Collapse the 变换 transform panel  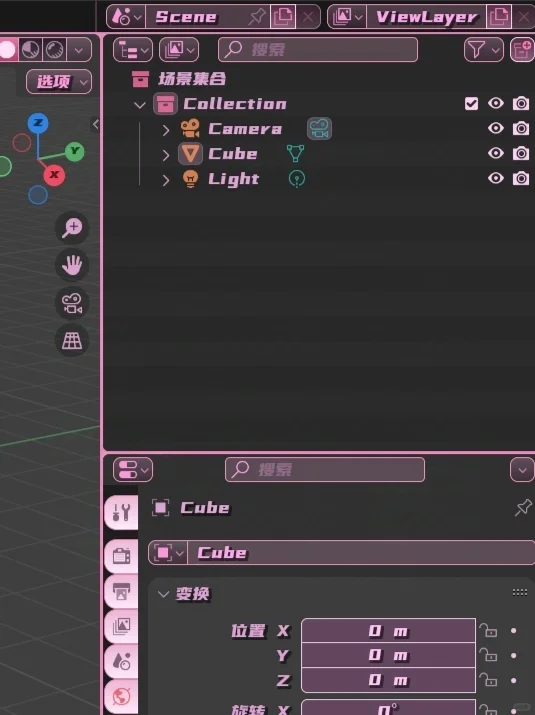click(x=163, y=594)
